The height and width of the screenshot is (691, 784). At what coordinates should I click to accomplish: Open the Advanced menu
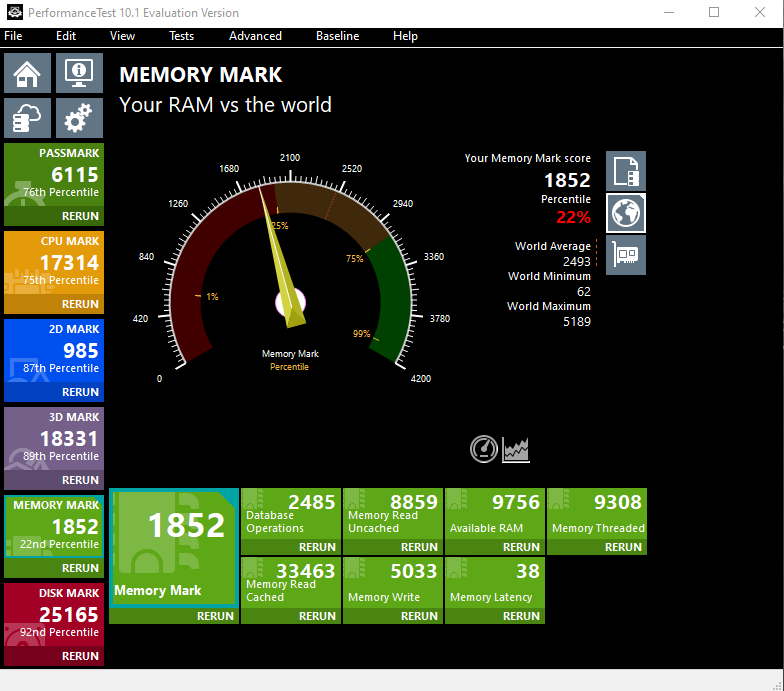pos(255,36)
